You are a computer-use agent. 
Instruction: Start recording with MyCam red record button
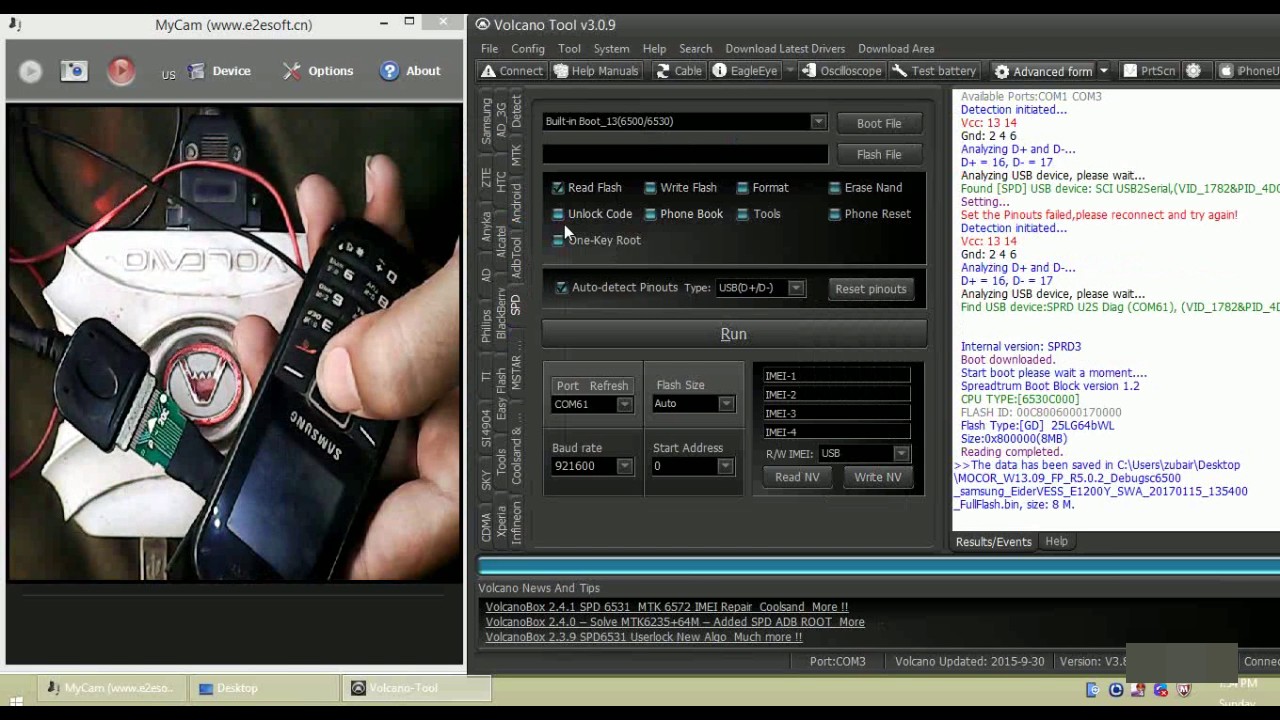coord(121,71)
